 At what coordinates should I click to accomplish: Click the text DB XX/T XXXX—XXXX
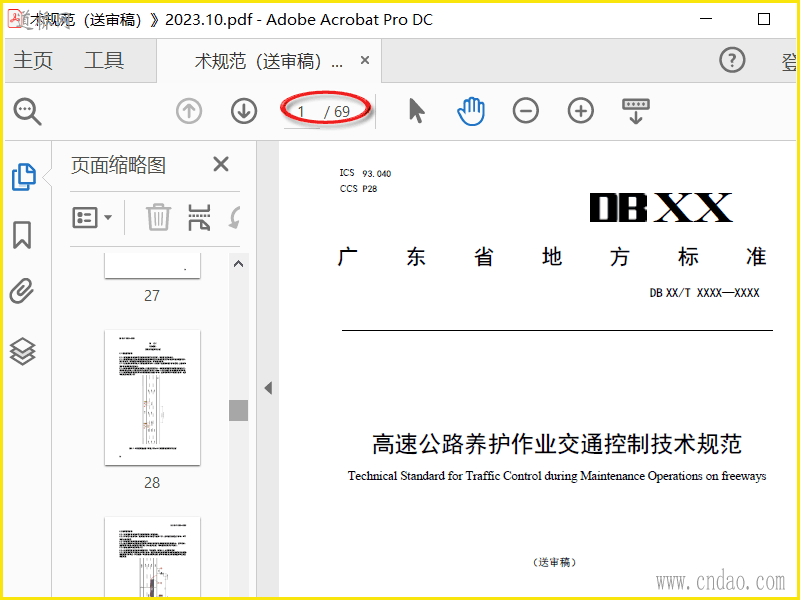coord(704,293)
